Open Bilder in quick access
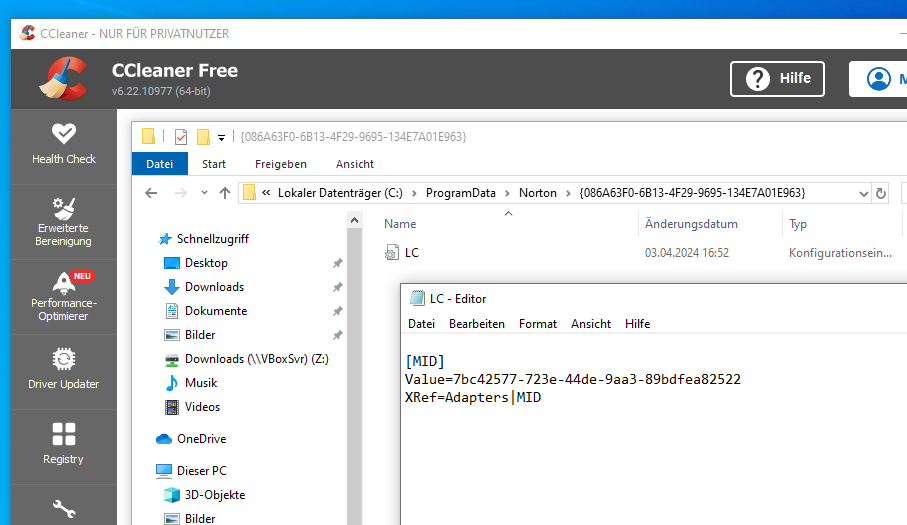Viewport: 907px width, 525px height. [200, 335]
